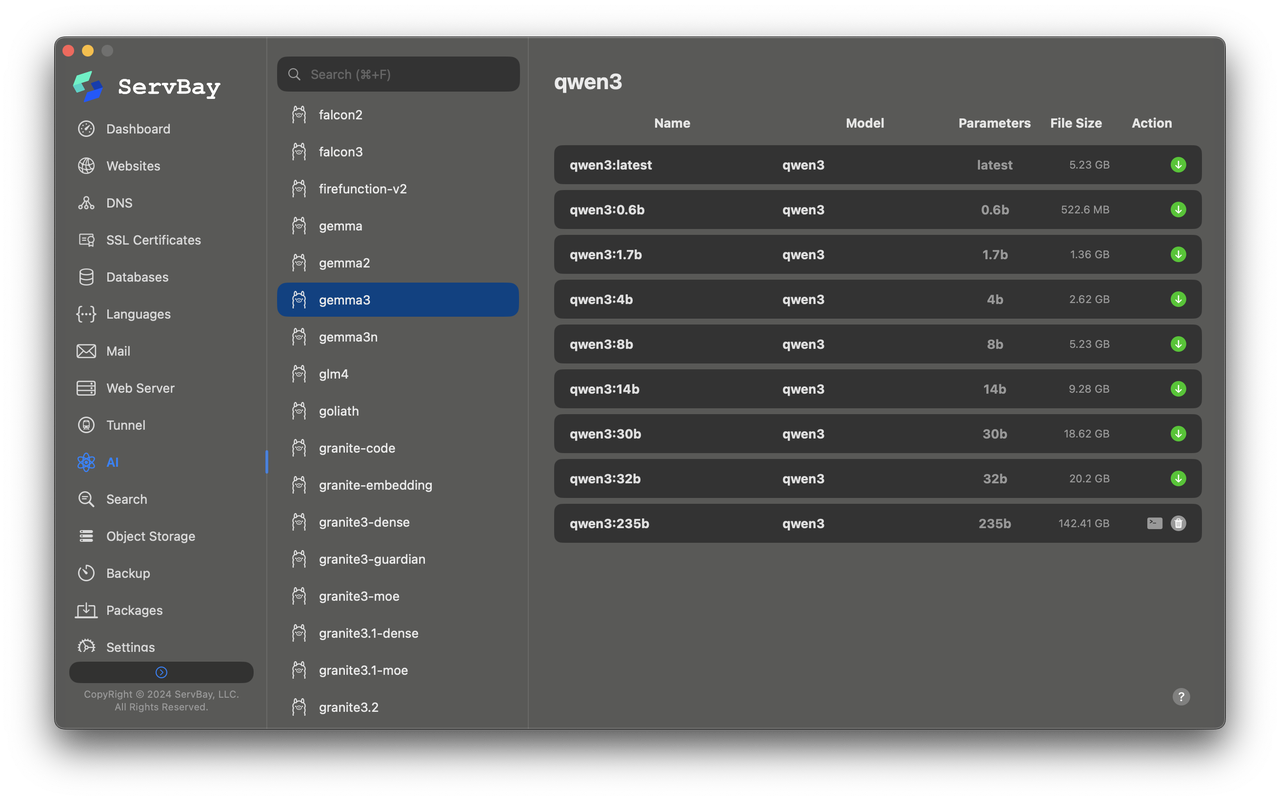Select granite3-moe model entry
This screenshot has height=801, width=1280.
[398, 596]
